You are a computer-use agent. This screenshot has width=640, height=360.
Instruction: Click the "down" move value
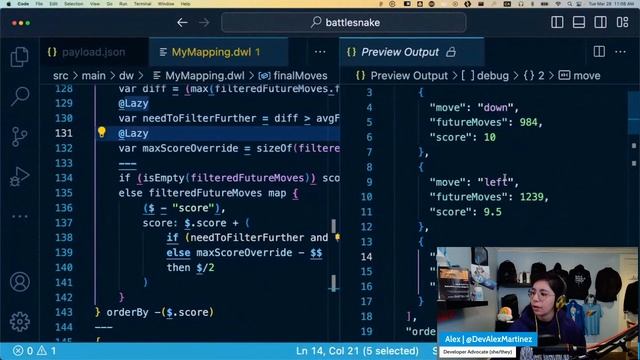495,108
